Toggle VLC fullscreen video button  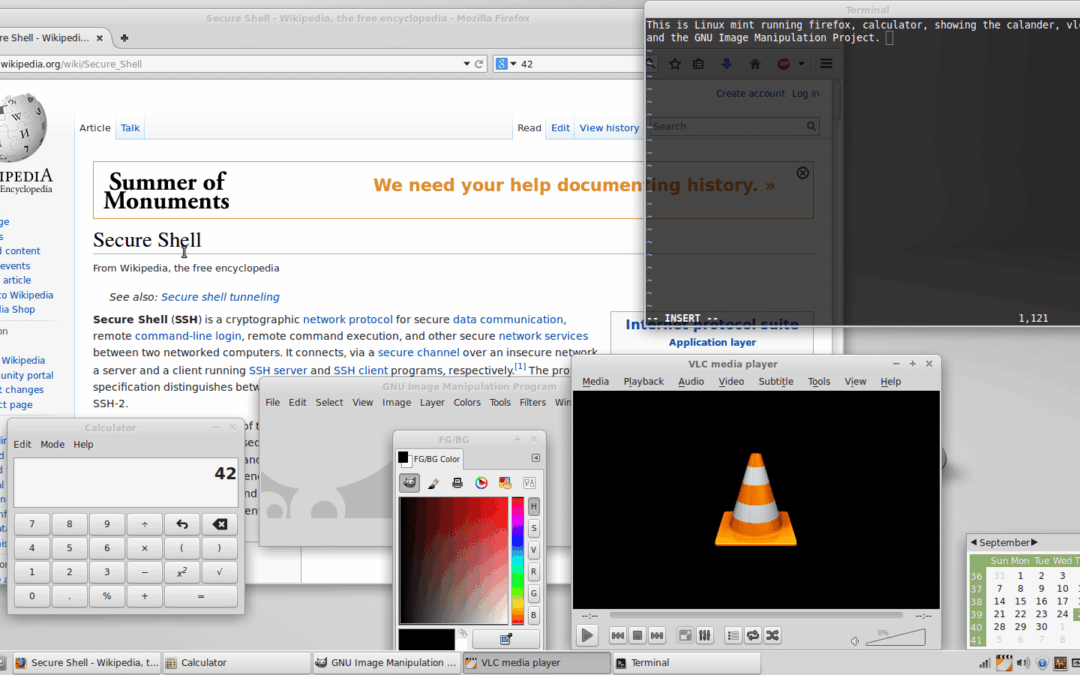click(685, 635)
